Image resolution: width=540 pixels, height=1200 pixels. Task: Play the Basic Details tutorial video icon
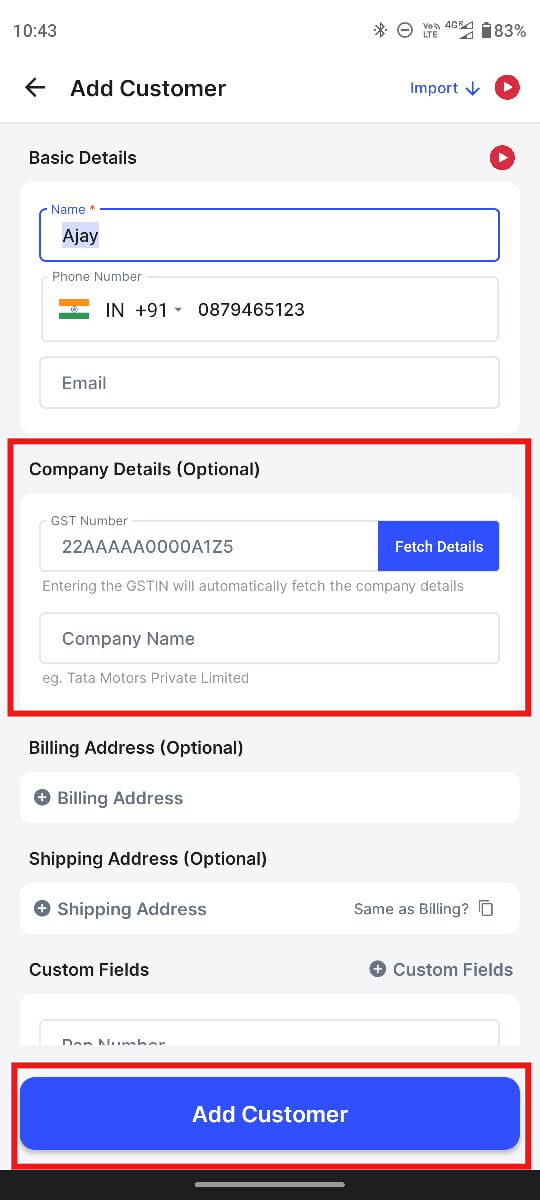pos(502,158)
